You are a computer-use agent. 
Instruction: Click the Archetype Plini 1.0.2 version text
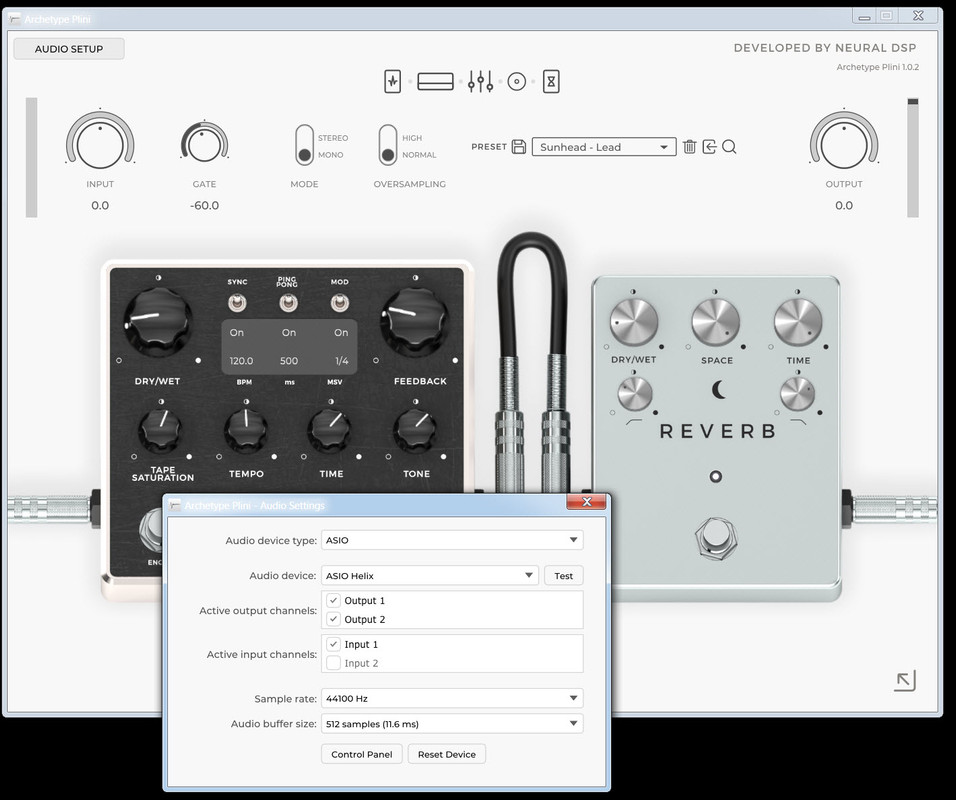click(x=877, y=67)
